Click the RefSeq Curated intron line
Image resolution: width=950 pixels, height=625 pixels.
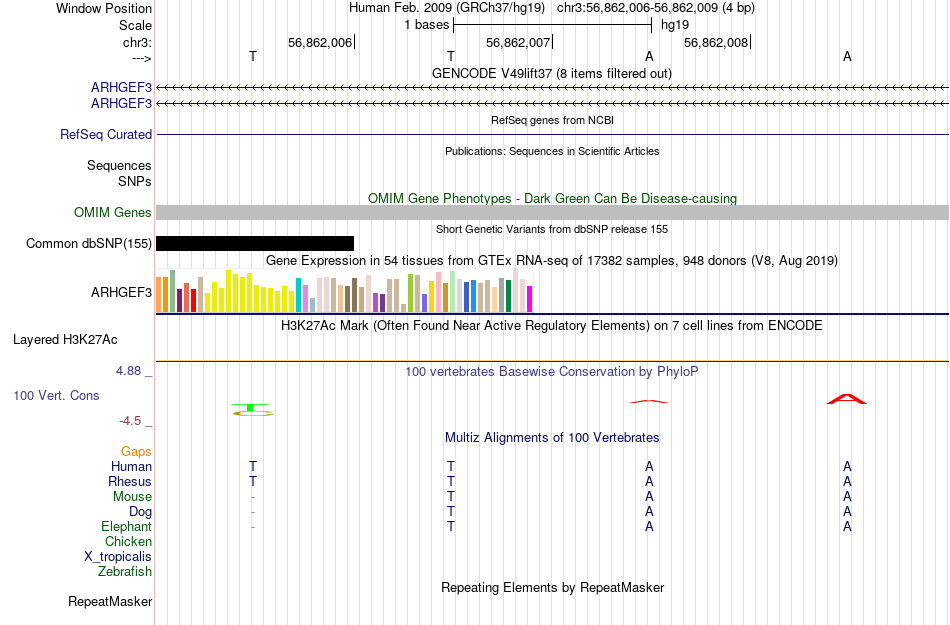tap(552, 134)
